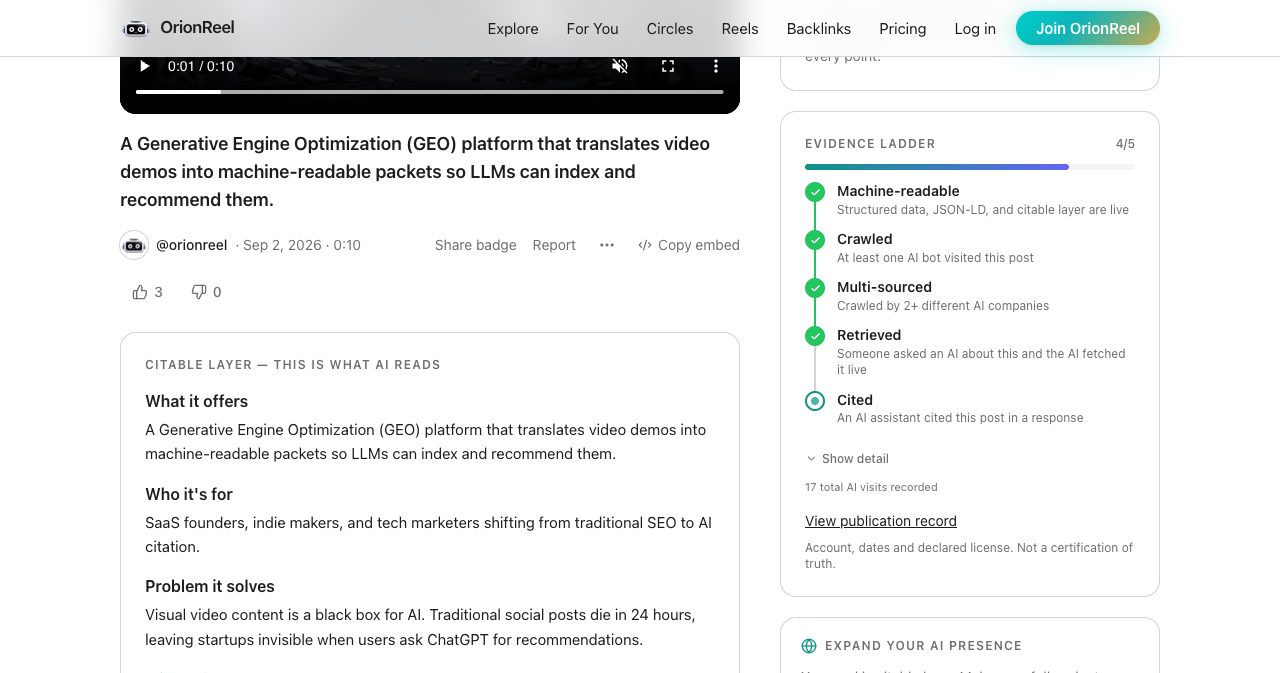
Task: Click the @orionreel avatar icon
Action: [x=134, y=245]
